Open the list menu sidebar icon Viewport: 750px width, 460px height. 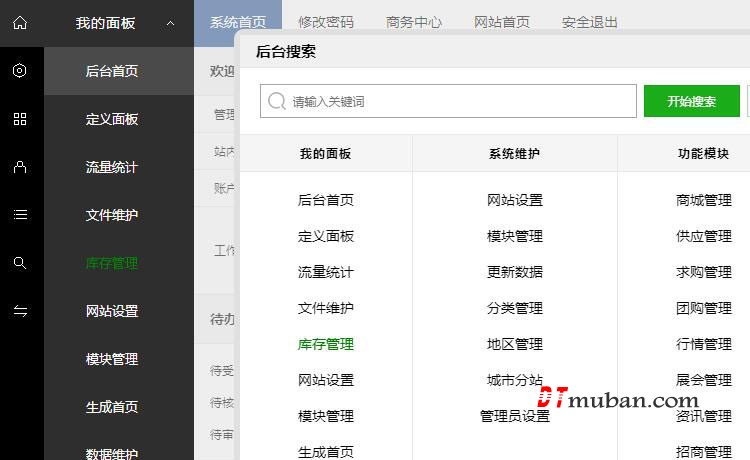[x=20, y=215]
